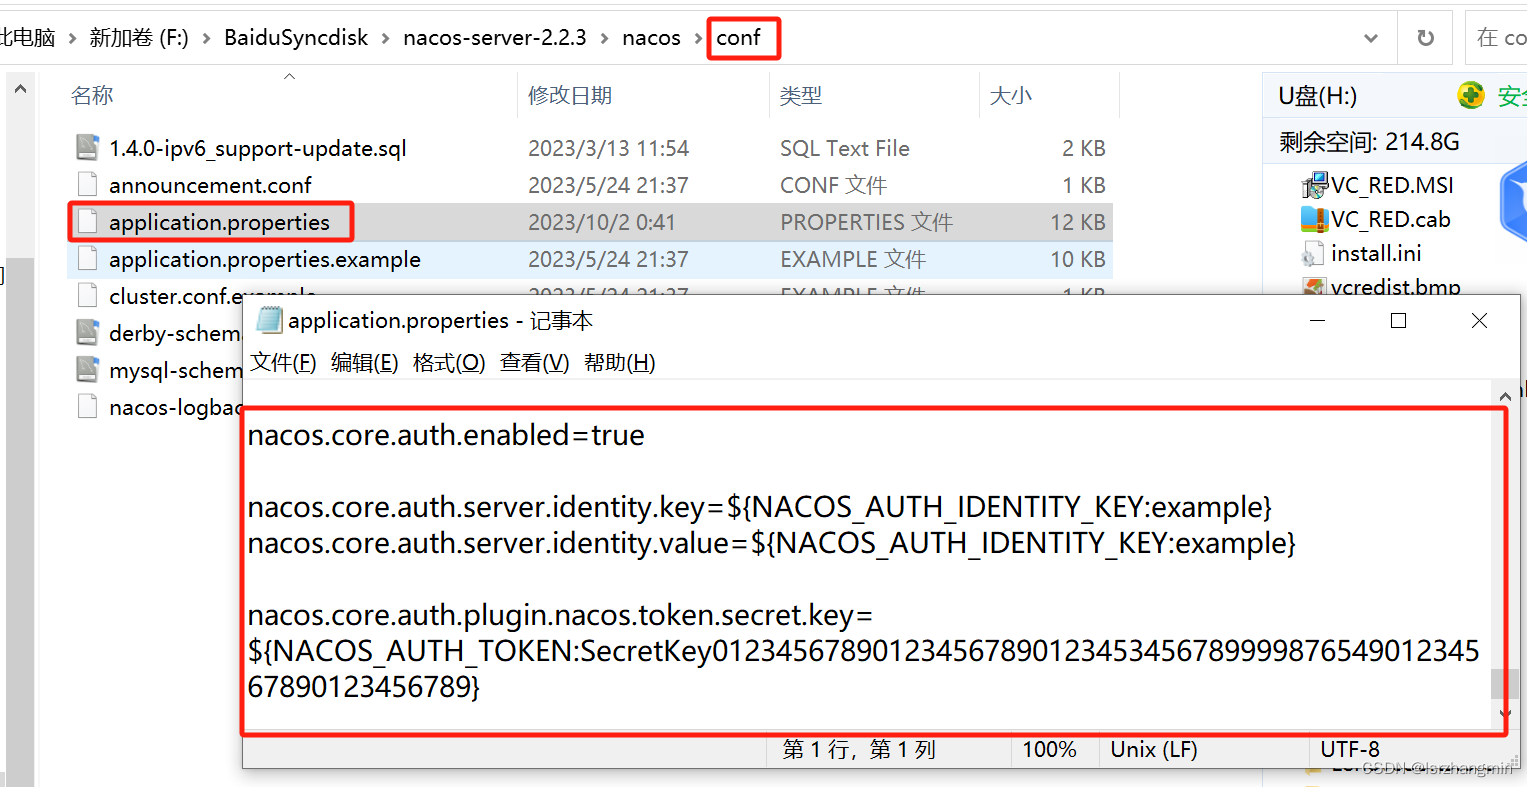Navigate to the conf breadcrumb item

pyautogui.click(x=744, y=37)
